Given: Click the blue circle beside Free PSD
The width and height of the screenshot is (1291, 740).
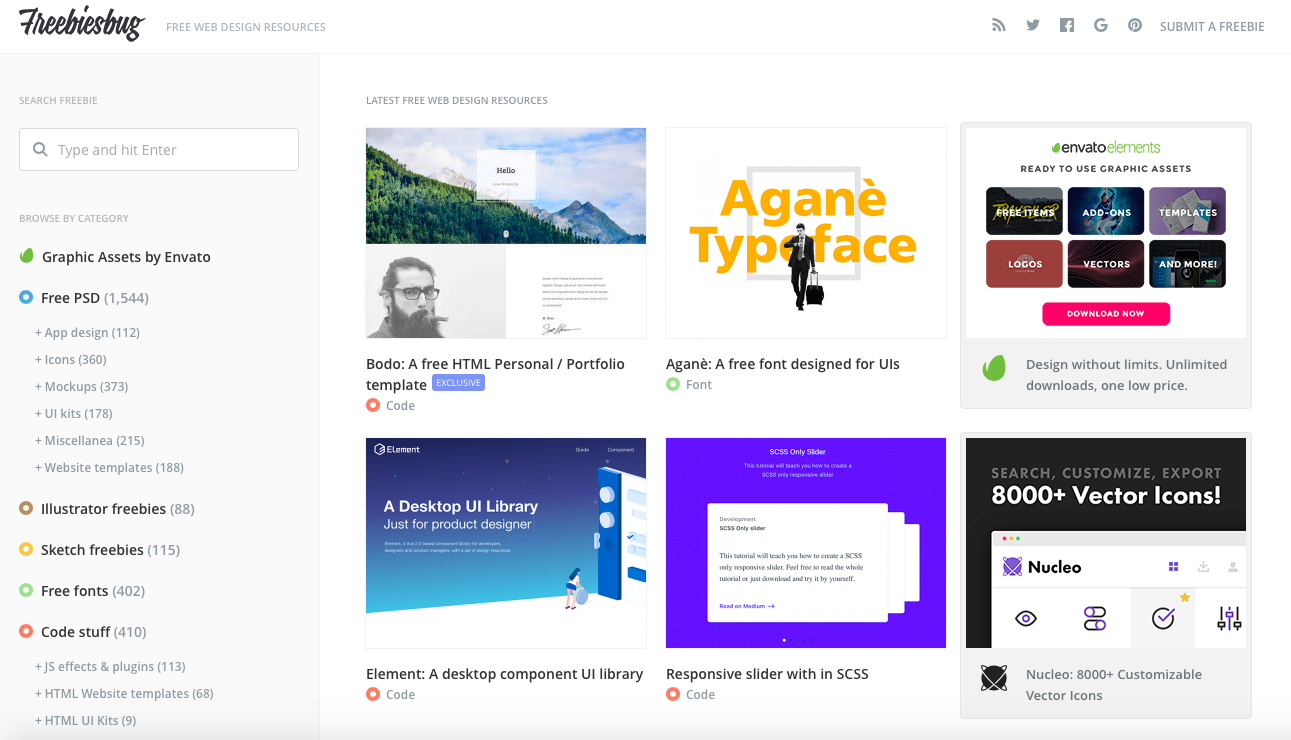Looking at the screenshot, I should pyautogui.click(x=26, y=297).
